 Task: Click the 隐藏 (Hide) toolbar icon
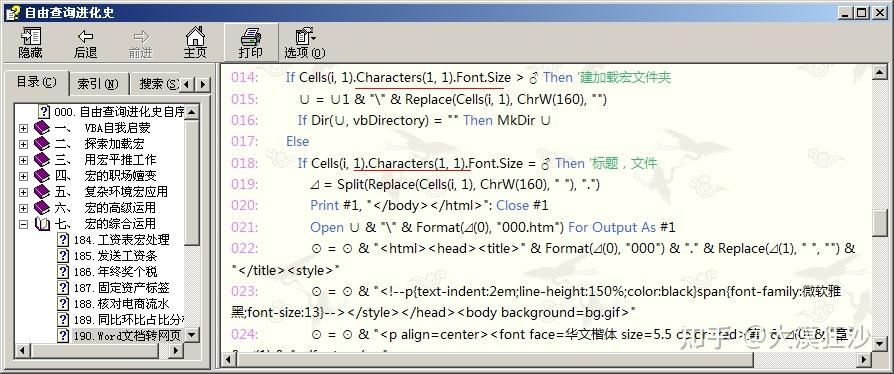pyautogui.click(x=30, y=43)
